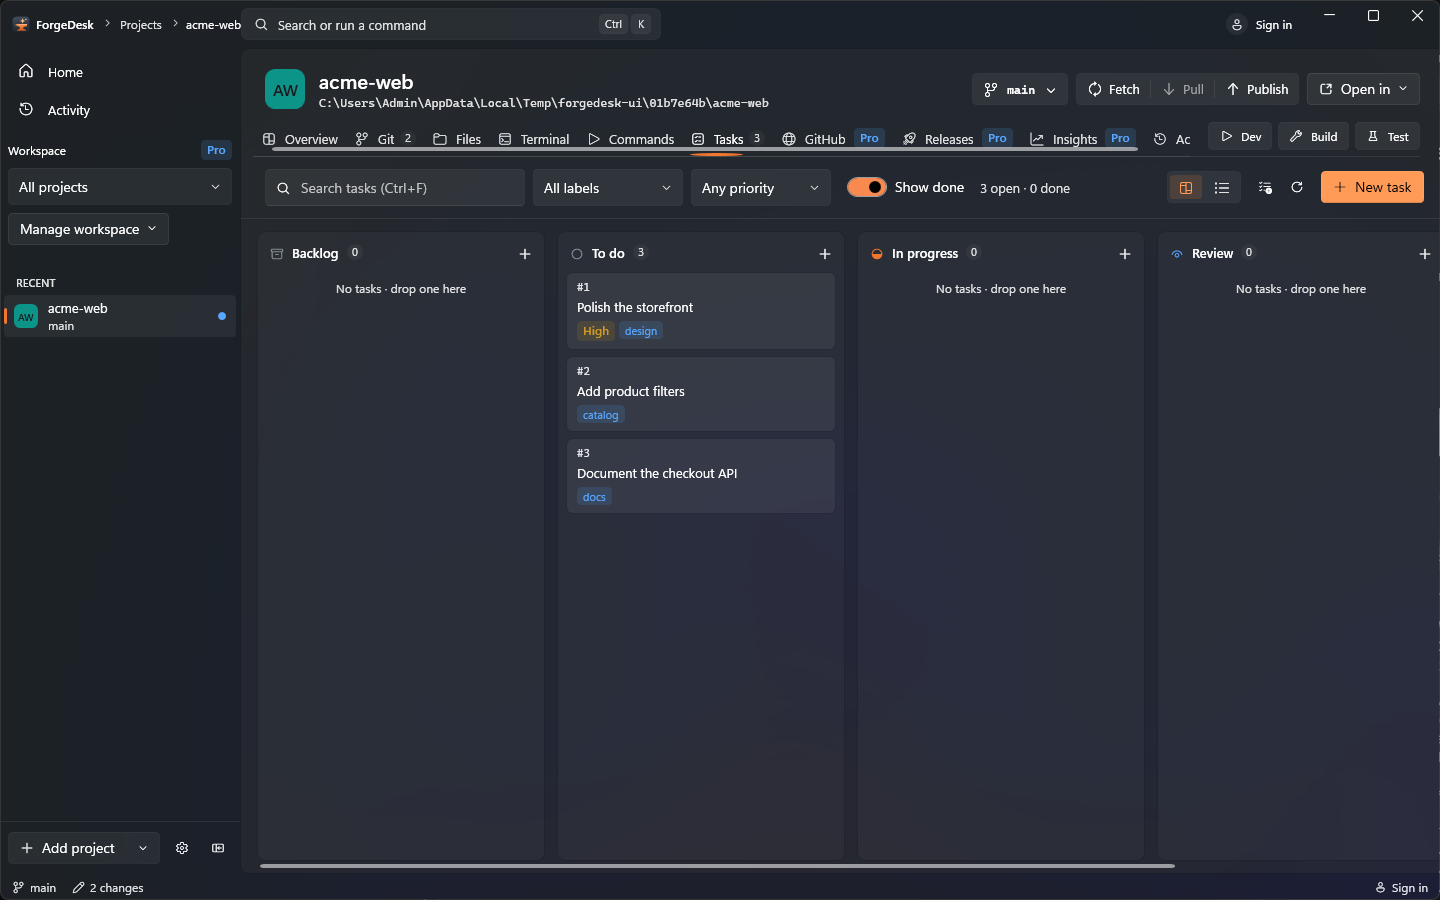The height and width of the screenshot is (900, 1440).
Task: Add a task to the To do column
Action: (825, 254)
